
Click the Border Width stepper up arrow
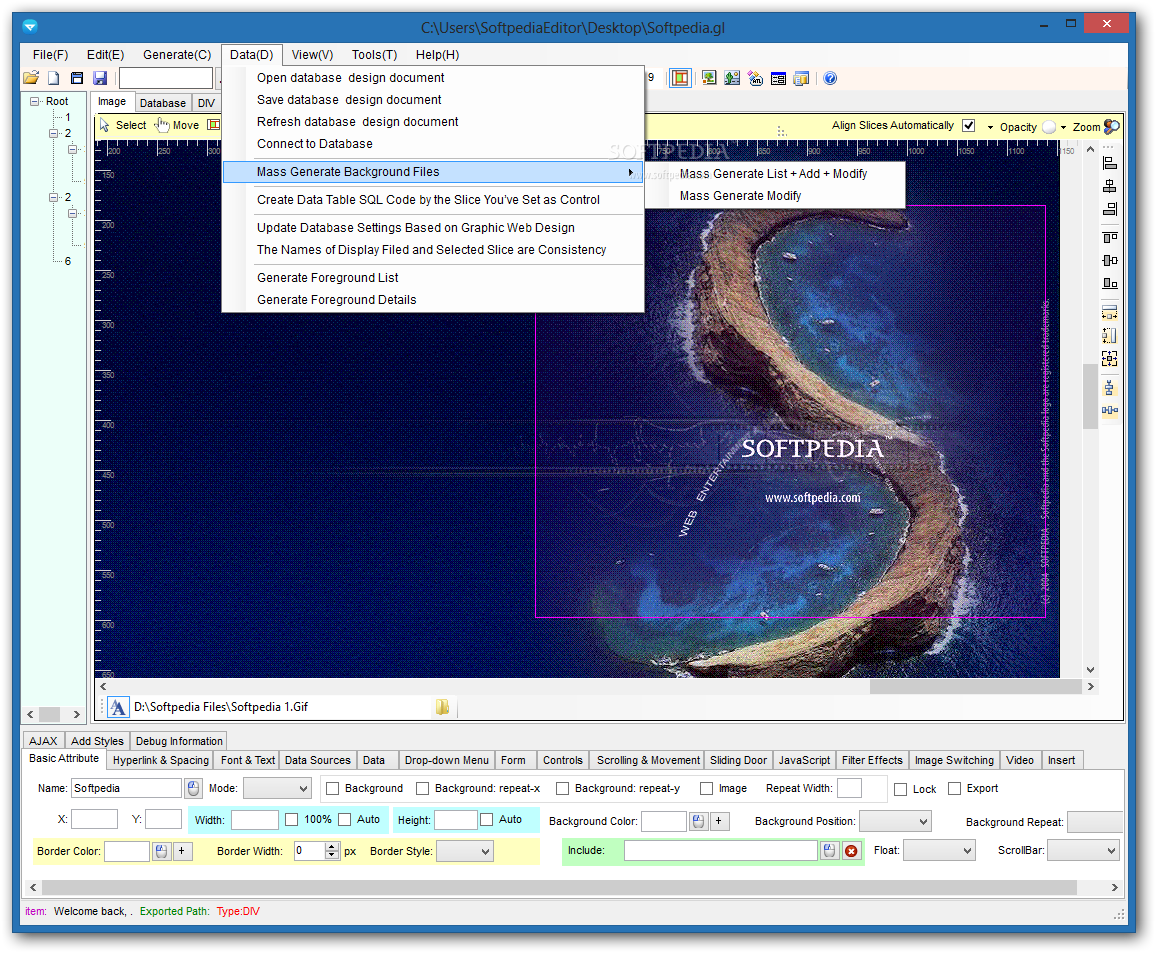click(x=332, y=847)
